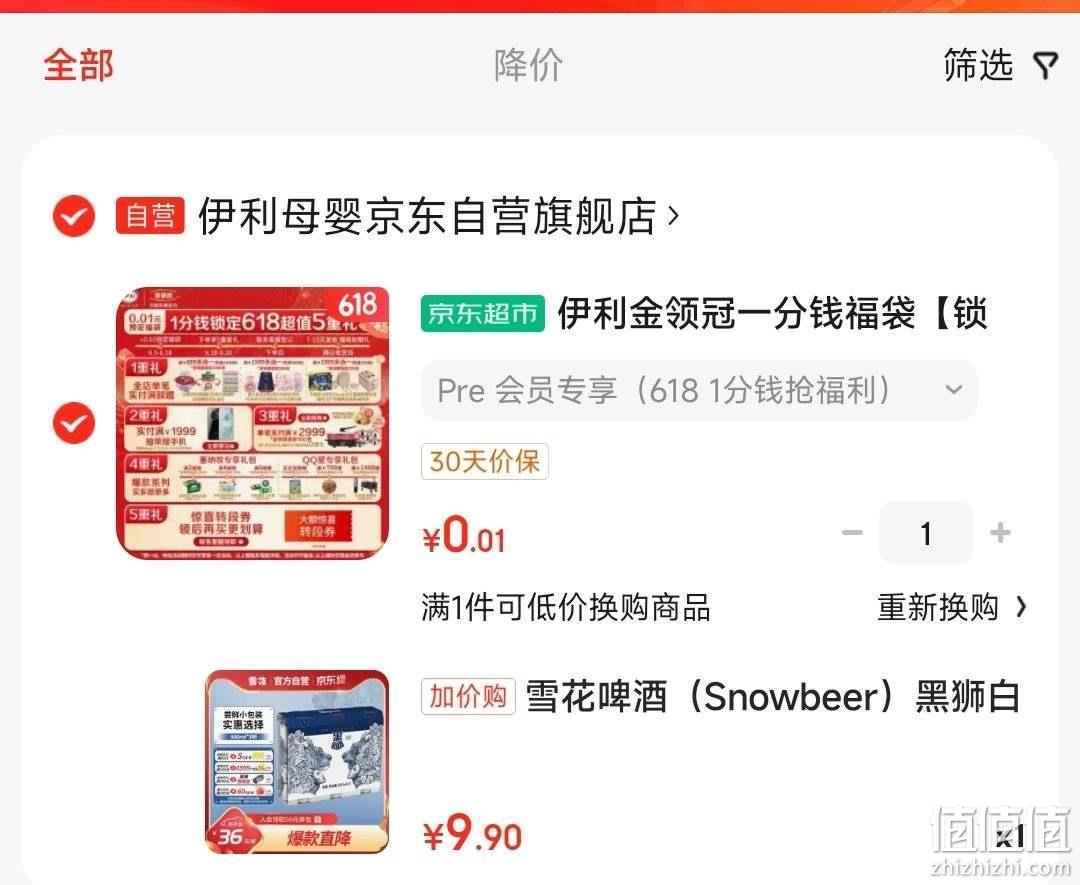The image size is (1080, 885).
Task: Tap the 30天价保 price protection badge
Action: pos(485,461)
